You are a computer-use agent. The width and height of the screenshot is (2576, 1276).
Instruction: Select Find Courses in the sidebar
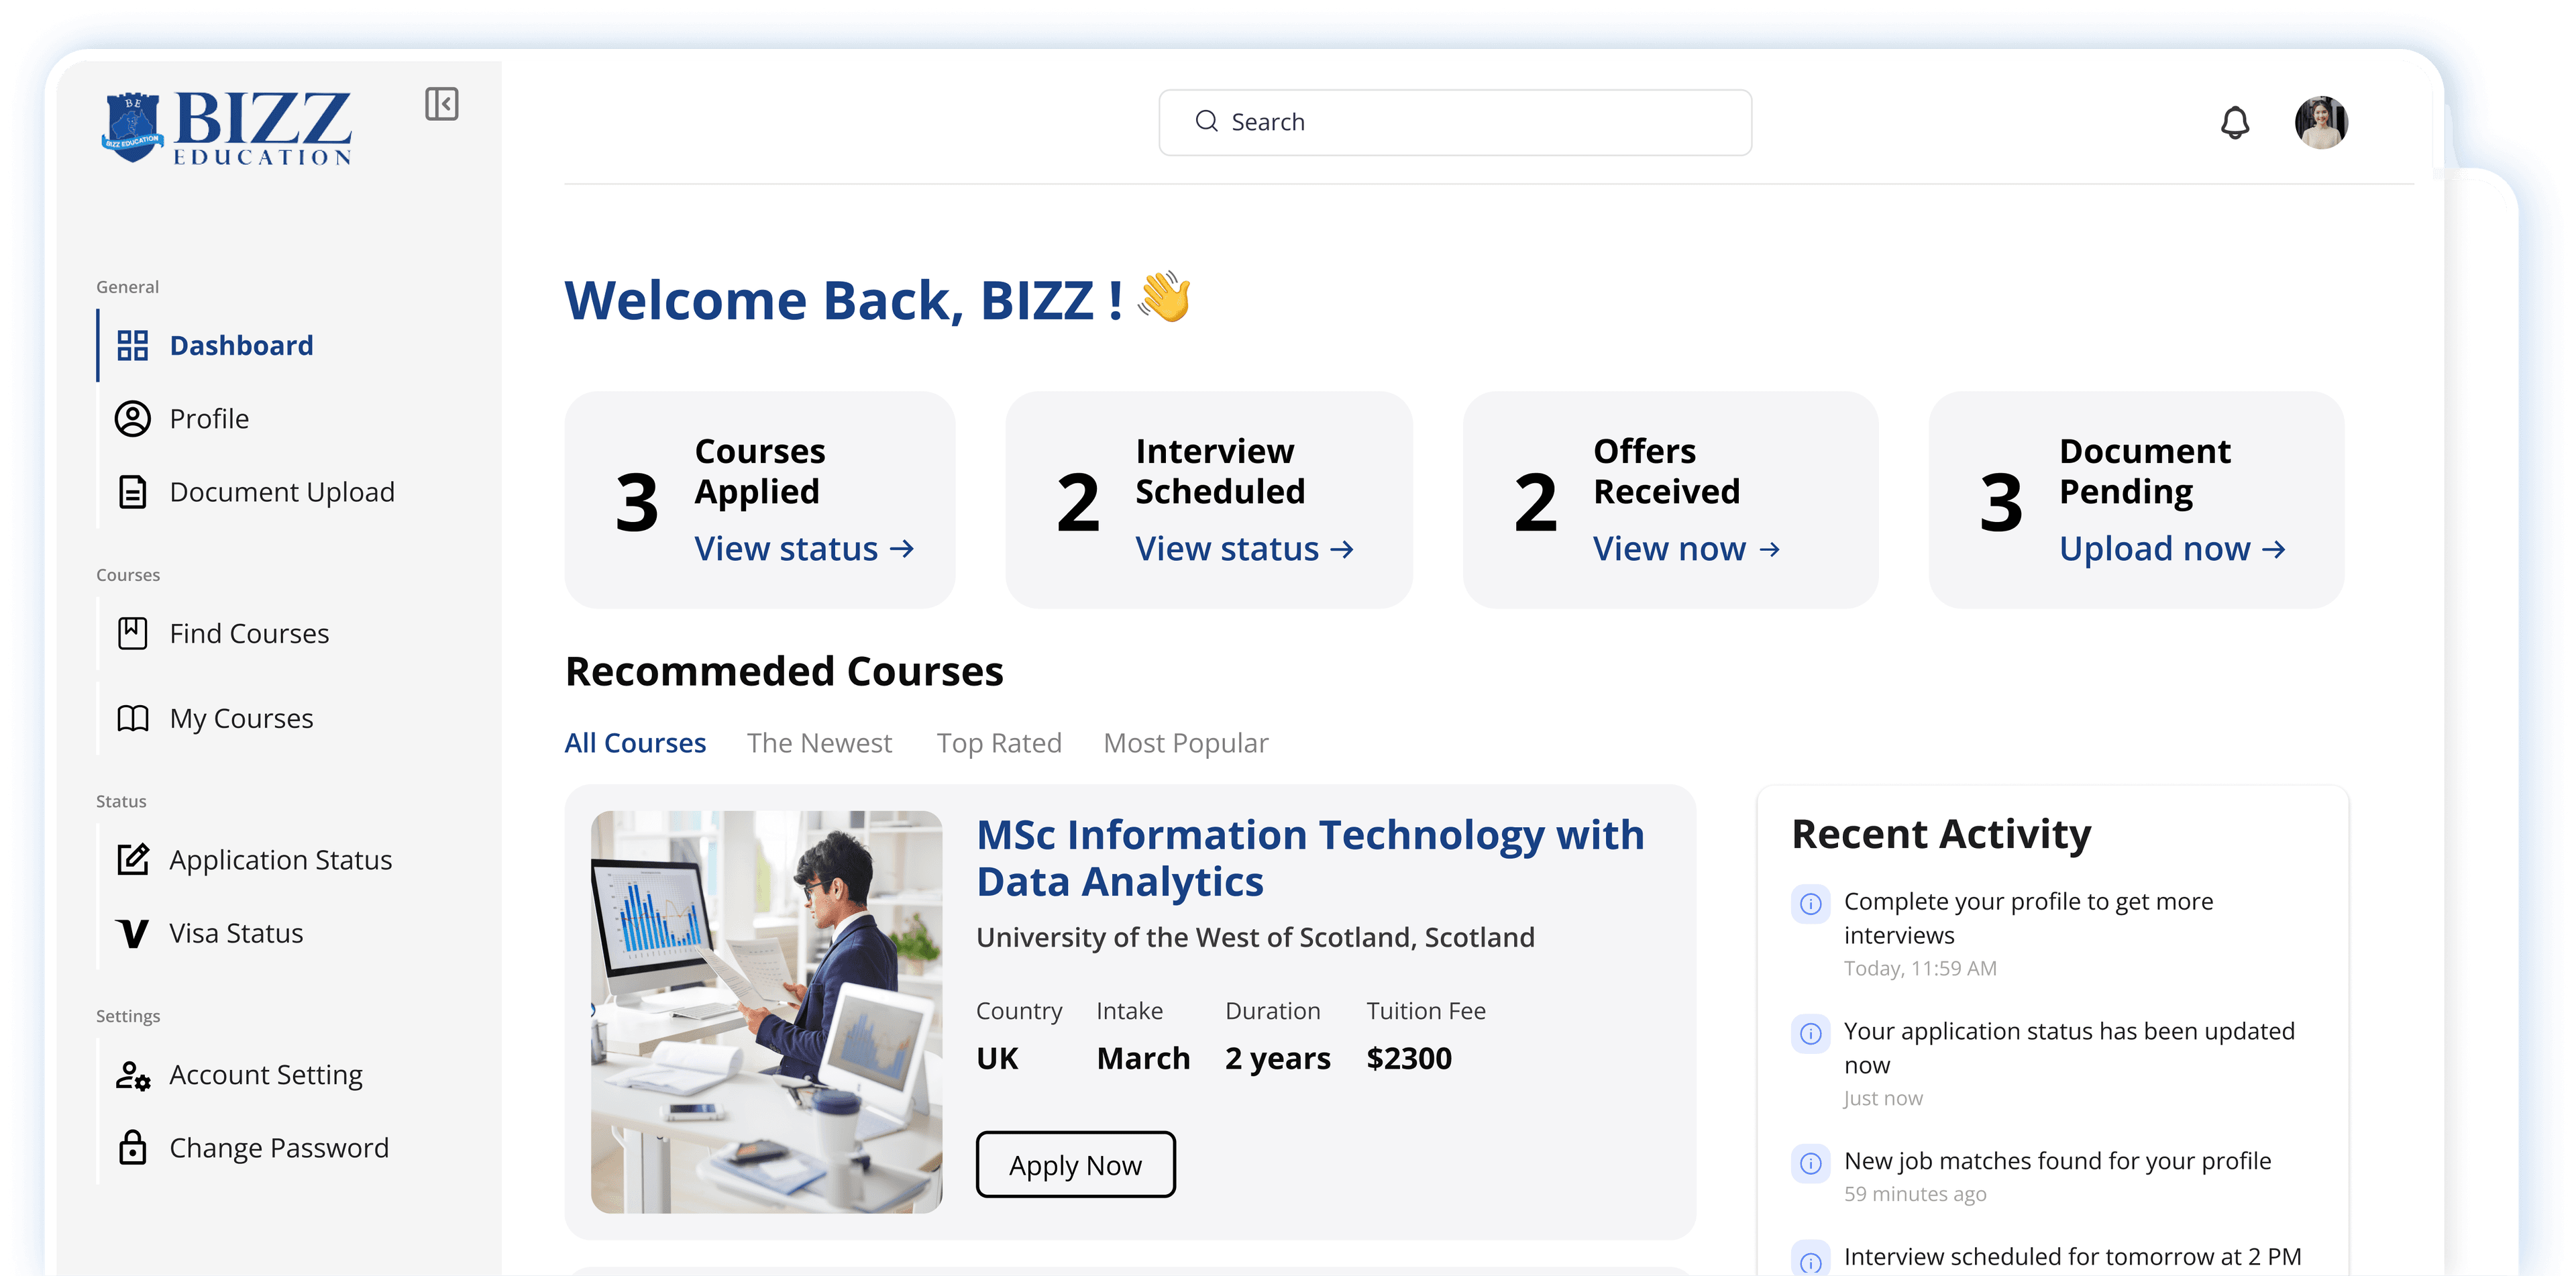tap(249, 633)
